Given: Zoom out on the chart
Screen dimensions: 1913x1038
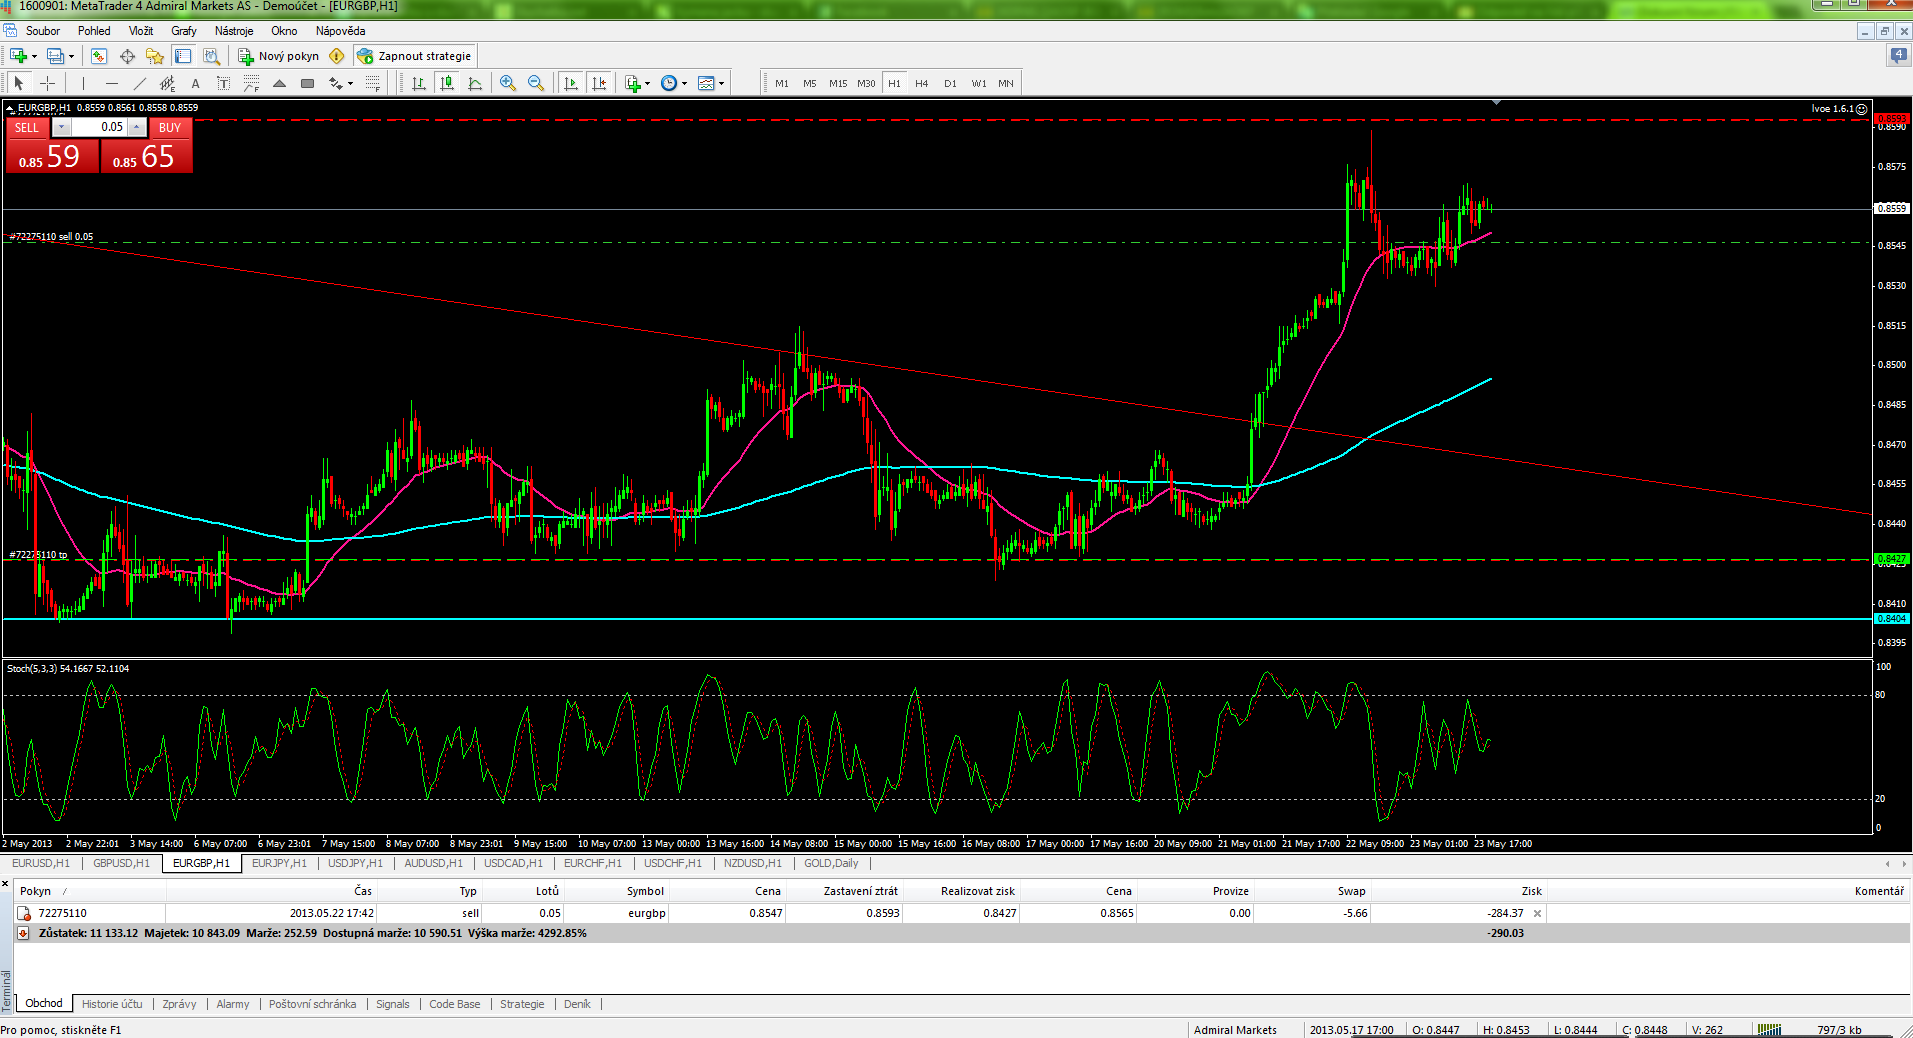Looking at the screenshot, I should pyautogui.click(x=536, y=83).
